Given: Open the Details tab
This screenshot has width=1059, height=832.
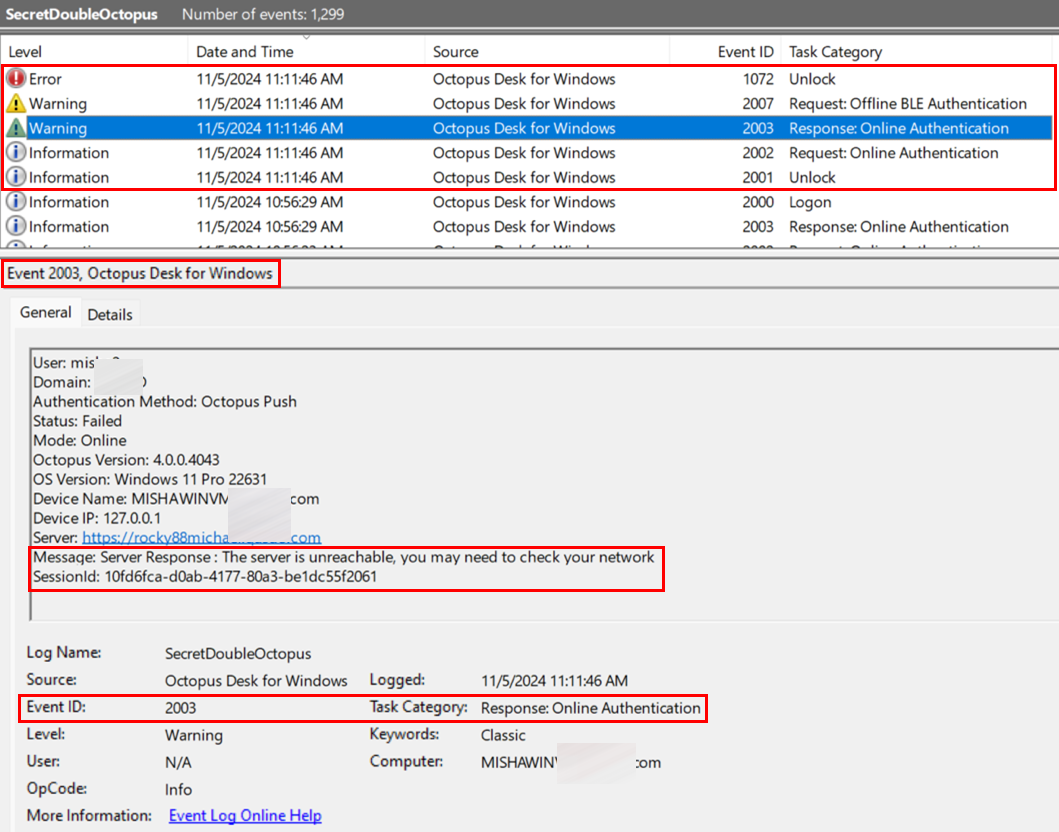Looking at the screenshot, I should pyautogui.click(x=110, y=315).
